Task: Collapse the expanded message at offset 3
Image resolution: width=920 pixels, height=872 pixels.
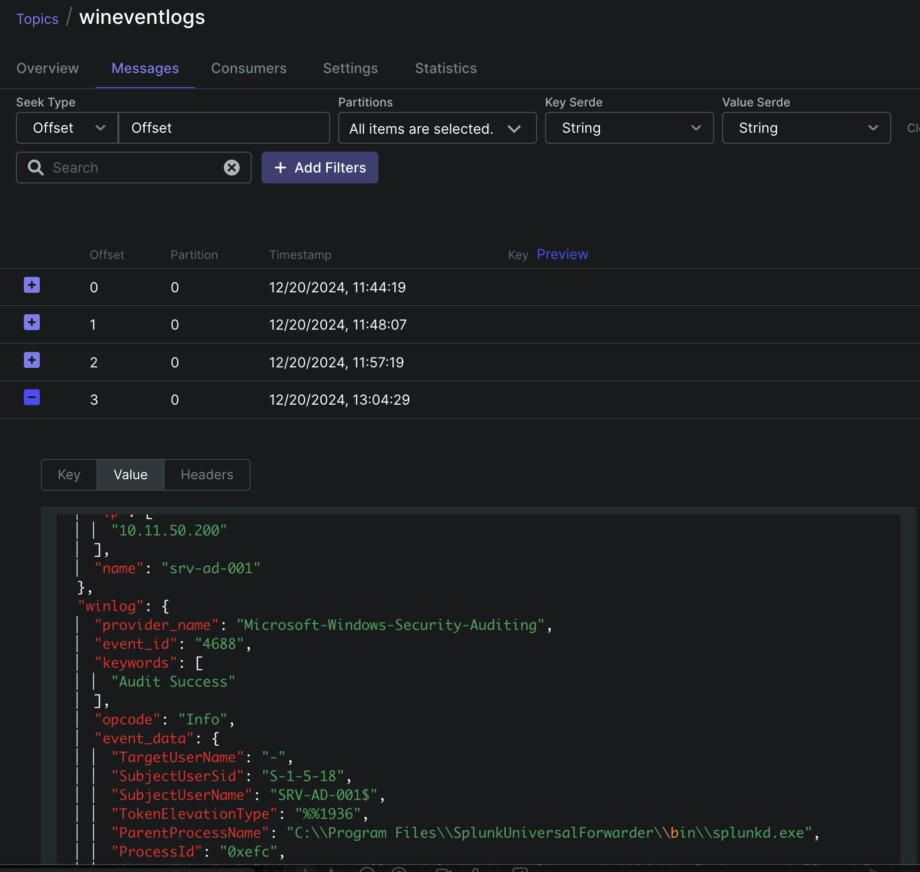Action: (x=31, y=397)
